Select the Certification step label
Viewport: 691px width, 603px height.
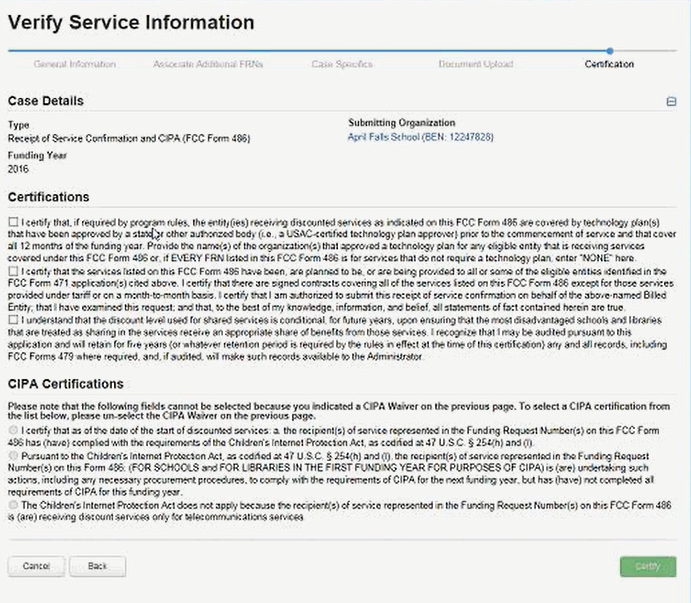point(609,64)
